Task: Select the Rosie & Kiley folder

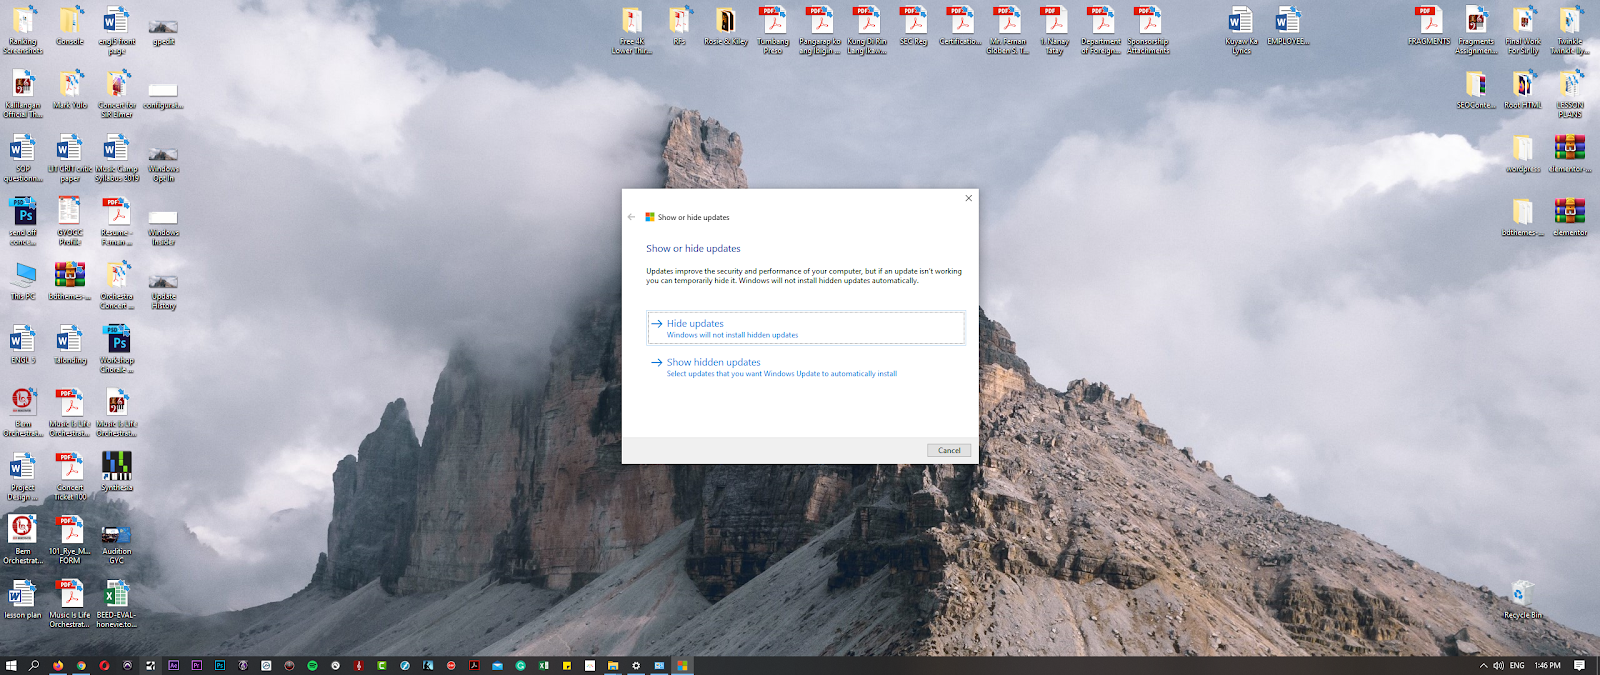Action: tap(725, 26)
